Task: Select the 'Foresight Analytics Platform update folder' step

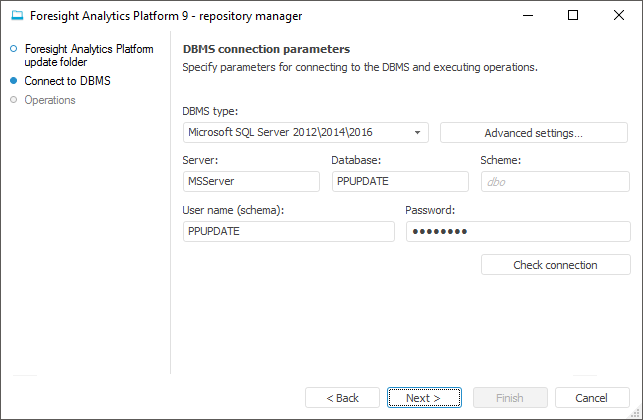Action: point(88,55)
